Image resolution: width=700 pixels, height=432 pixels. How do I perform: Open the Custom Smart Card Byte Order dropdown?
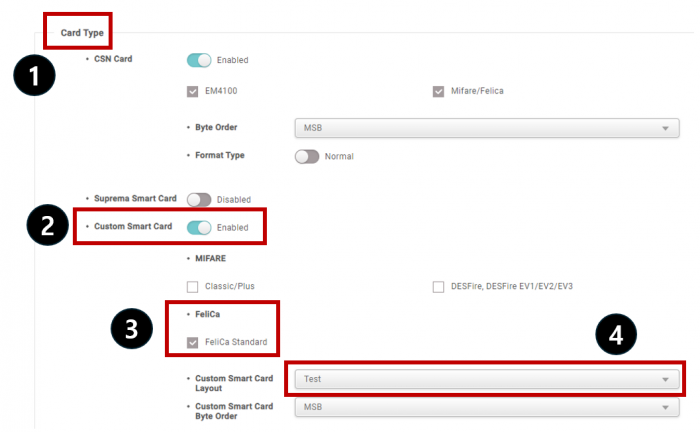coord(481,408)
